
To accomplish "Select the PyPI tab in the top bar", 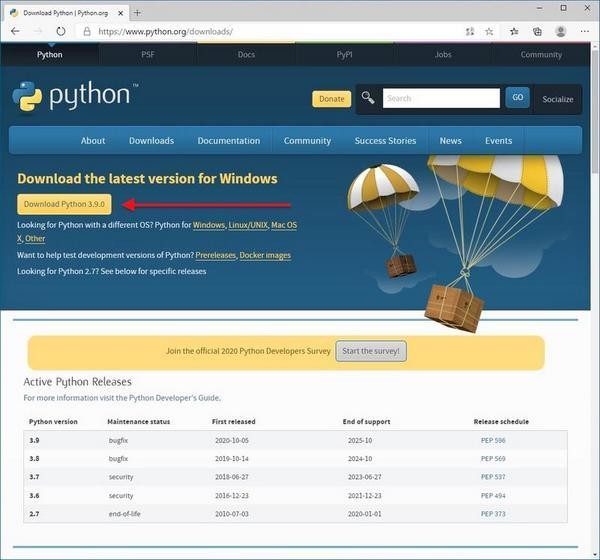I will pos(344,55).
